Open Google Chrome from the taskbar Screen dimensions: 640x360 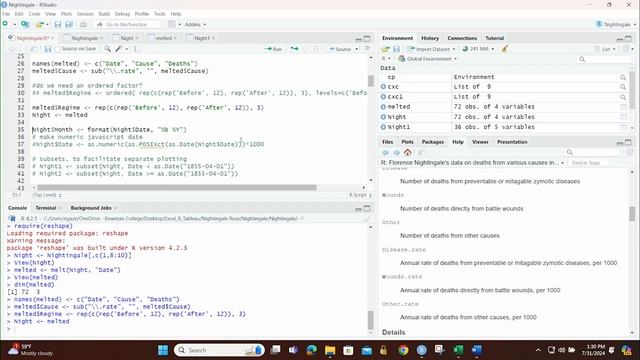(403, 350)
